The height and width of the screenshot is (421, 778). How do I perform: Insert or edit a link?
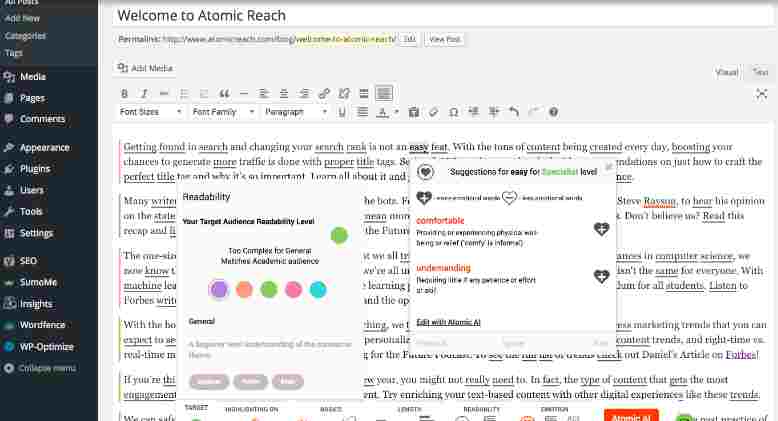[324, 93]
